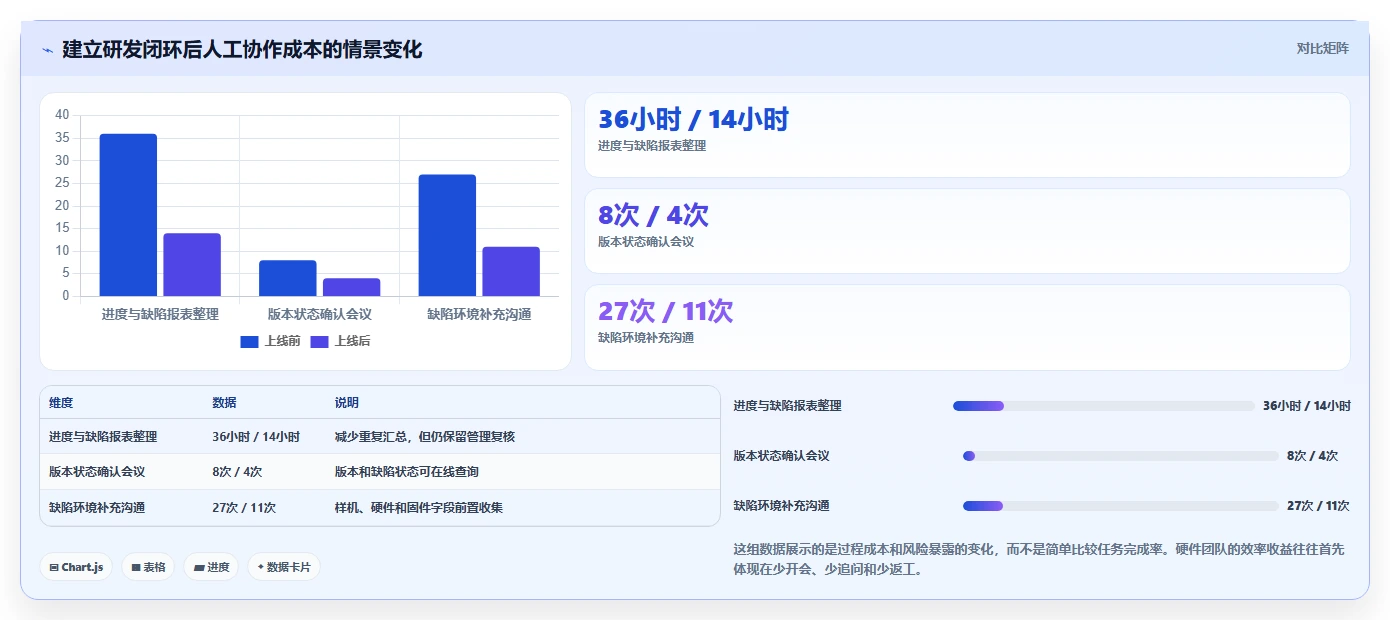Click the y-axis tick value 40

click(62, 115)
